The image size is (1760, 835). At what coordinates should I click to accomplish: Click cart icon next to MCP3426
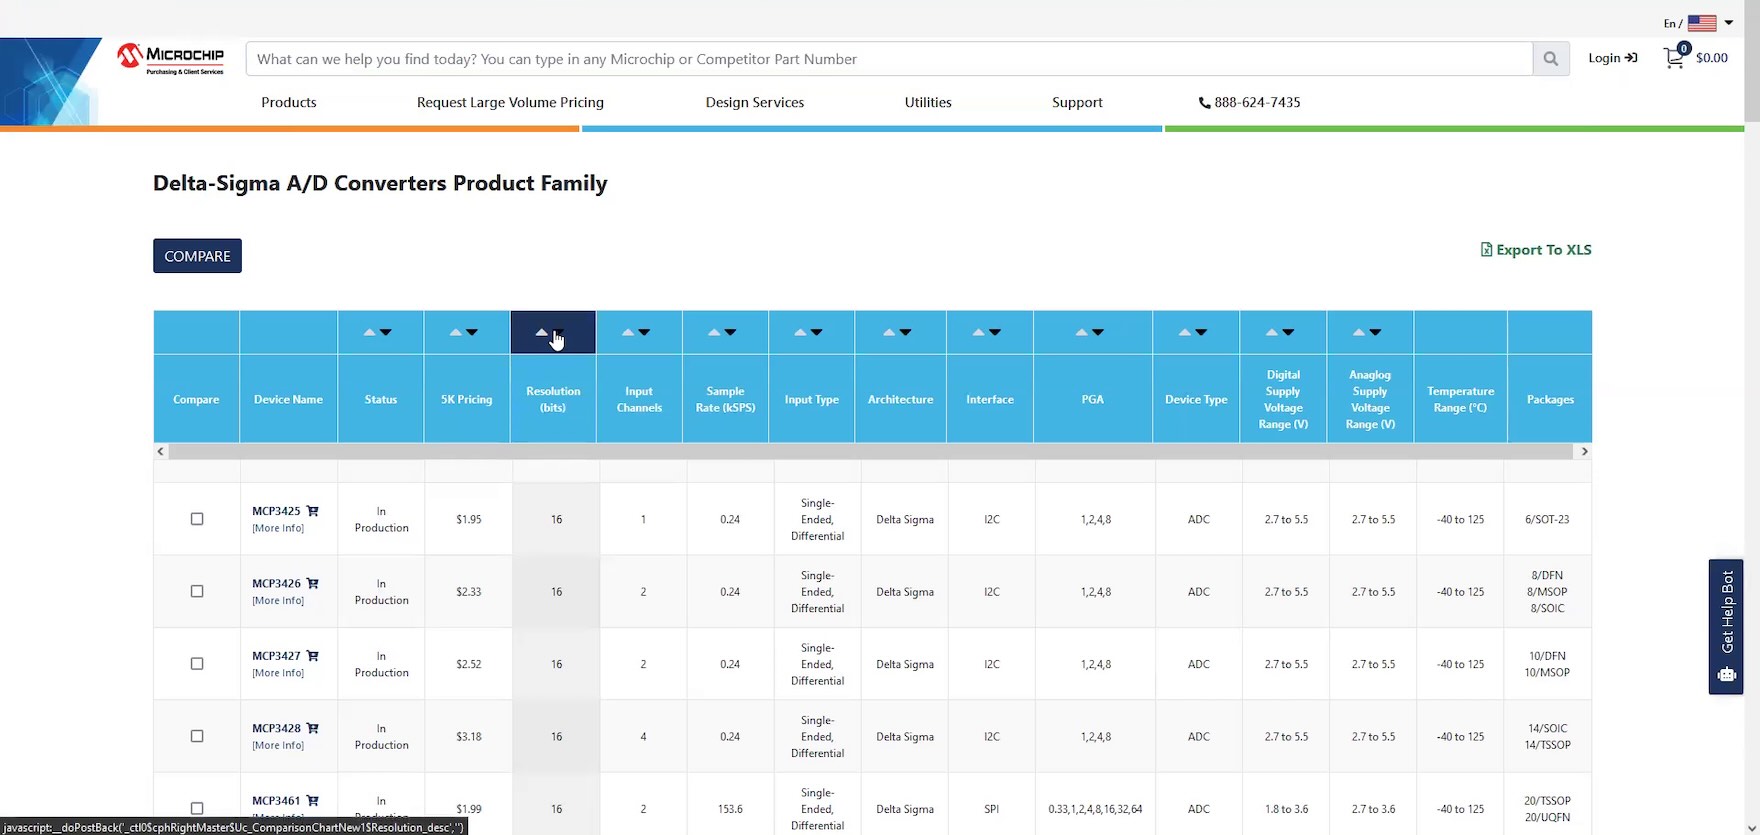[313, 583]
